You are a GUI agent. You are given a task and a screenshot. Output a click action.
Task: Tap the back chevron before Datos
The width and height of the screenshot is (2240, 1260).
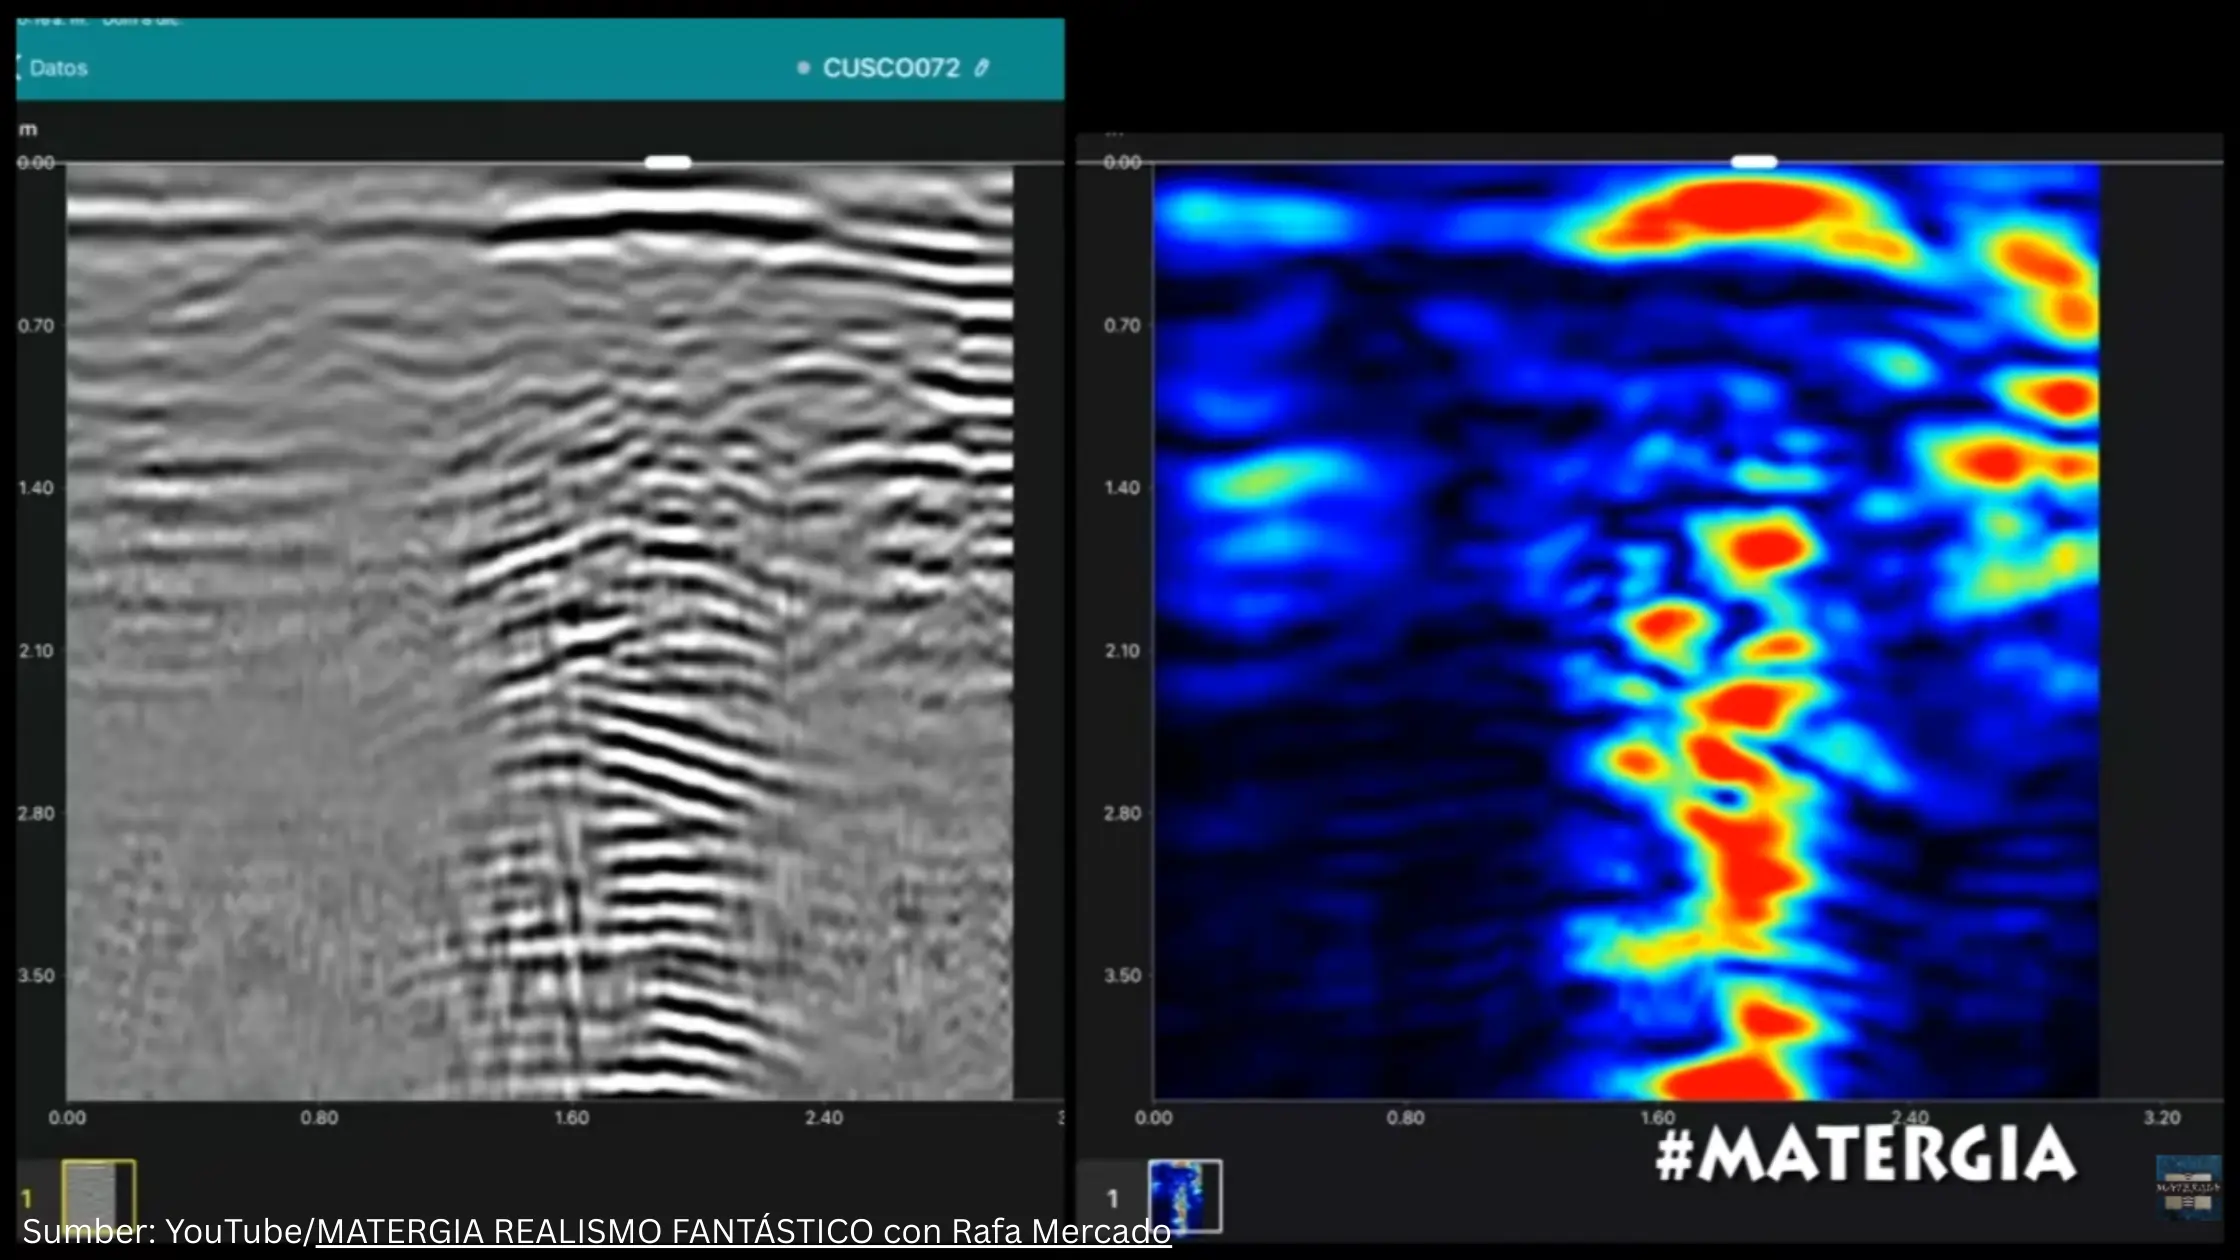18,68
